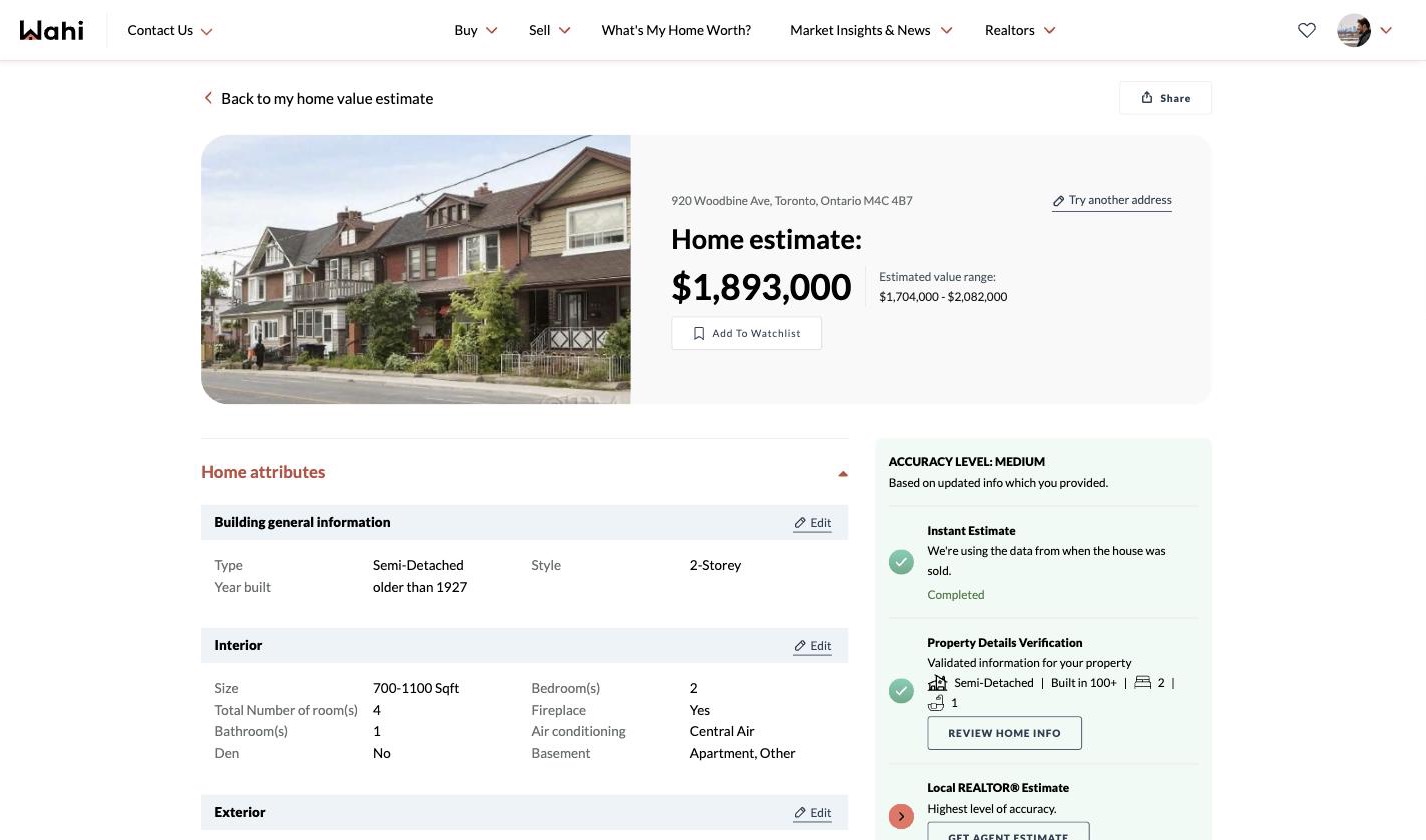Open What's My Home Worth page
This screenshot has width=1426, height=840.
676,30
